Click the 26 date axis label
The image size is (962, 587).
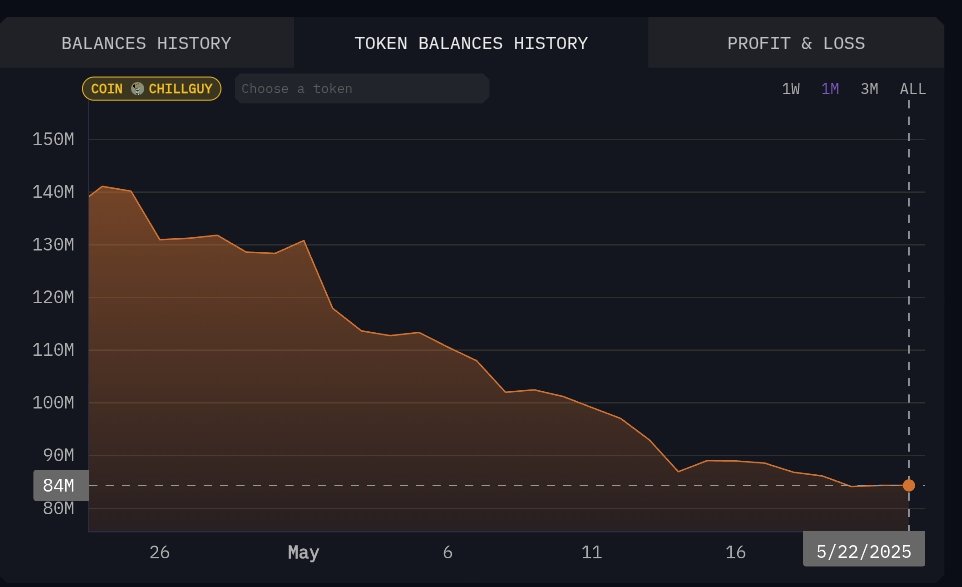160,552
